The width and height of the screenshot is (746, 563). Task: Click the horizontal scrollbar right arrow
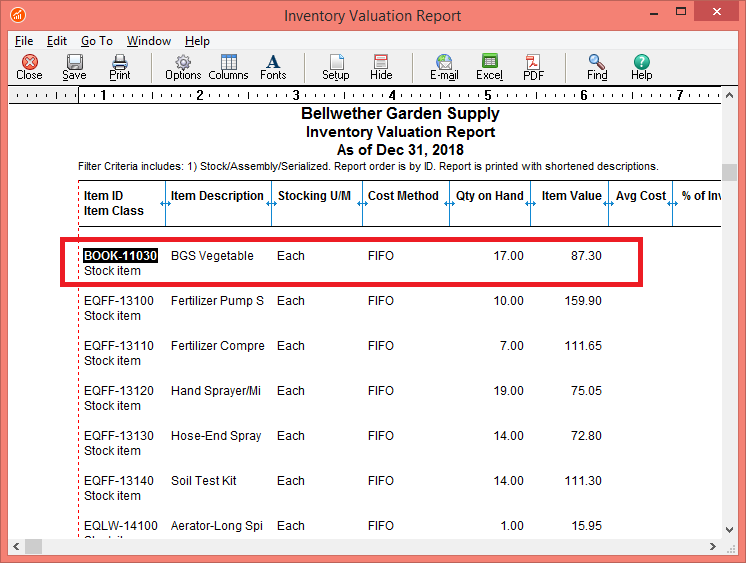[713, 546]
